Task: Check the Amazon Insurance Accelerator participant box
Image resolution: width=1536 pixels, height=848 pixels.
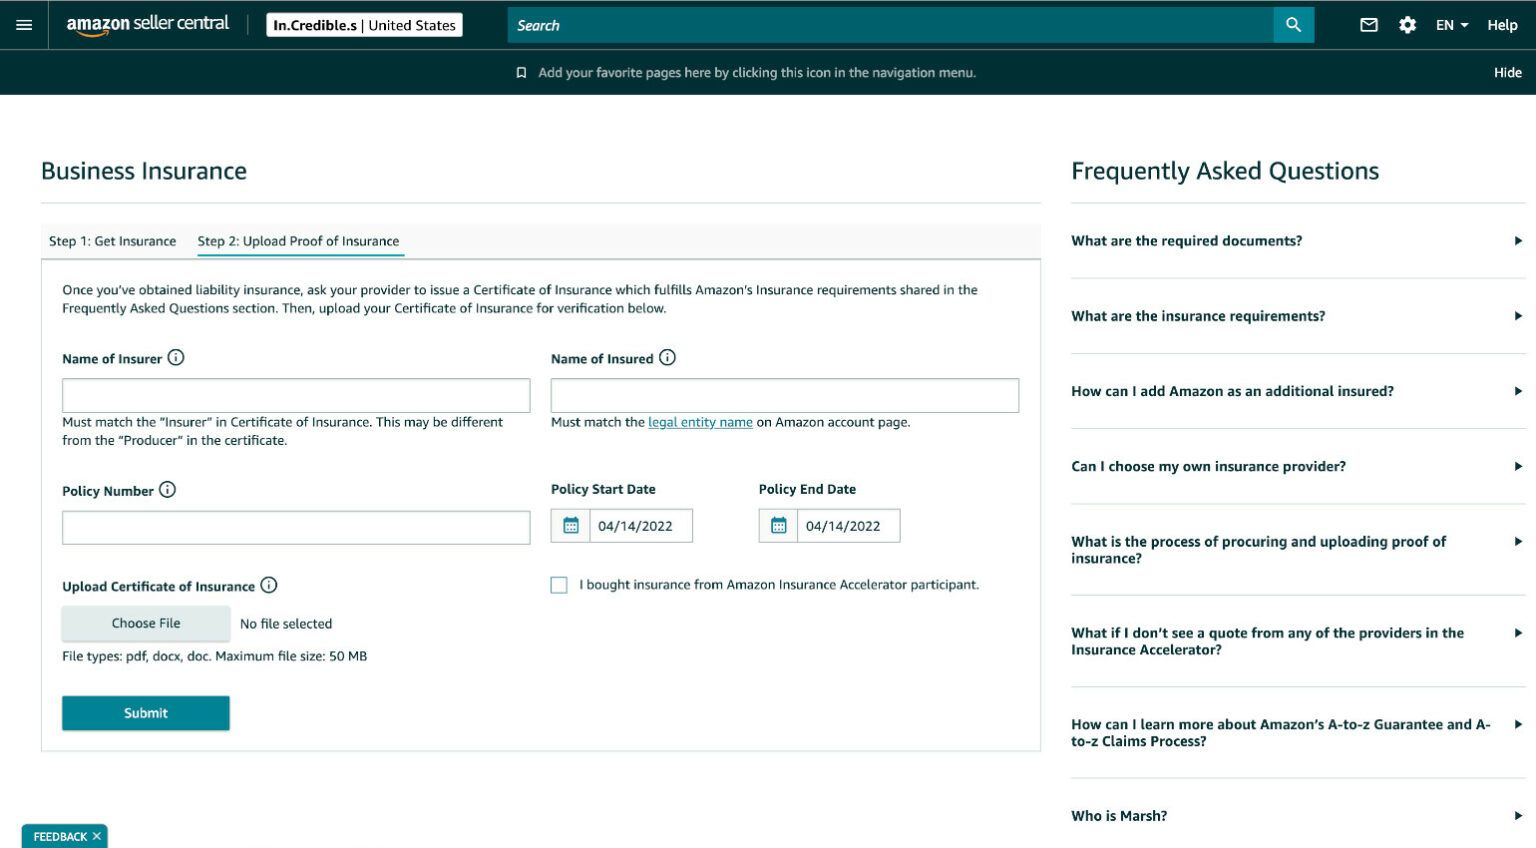Action: tap(559, 585)
